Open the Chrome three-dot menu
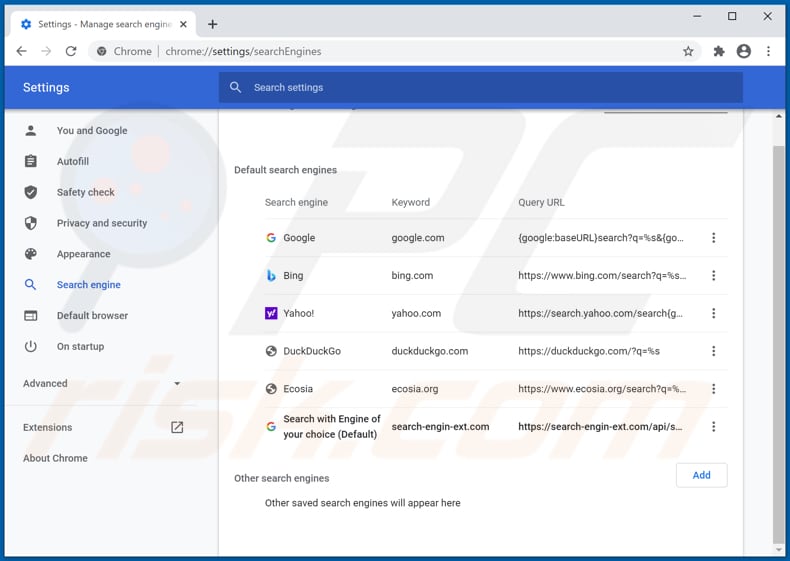The image size is (790, 561). pyautogui.click(x=768, y=51)
